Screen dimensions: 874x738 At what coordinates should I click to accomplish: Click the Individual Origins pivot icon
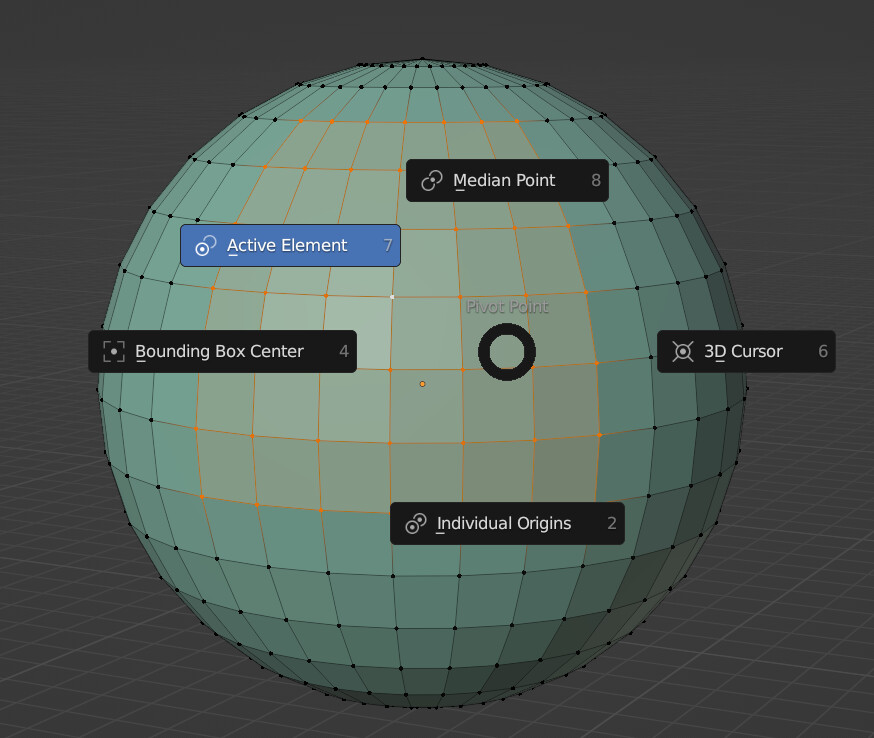(x=415, y=523)
